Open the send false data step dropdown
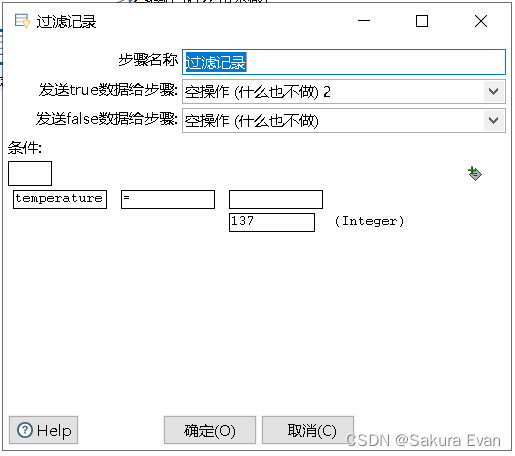Viewport: 515px width, 456px height. [493, 120]
